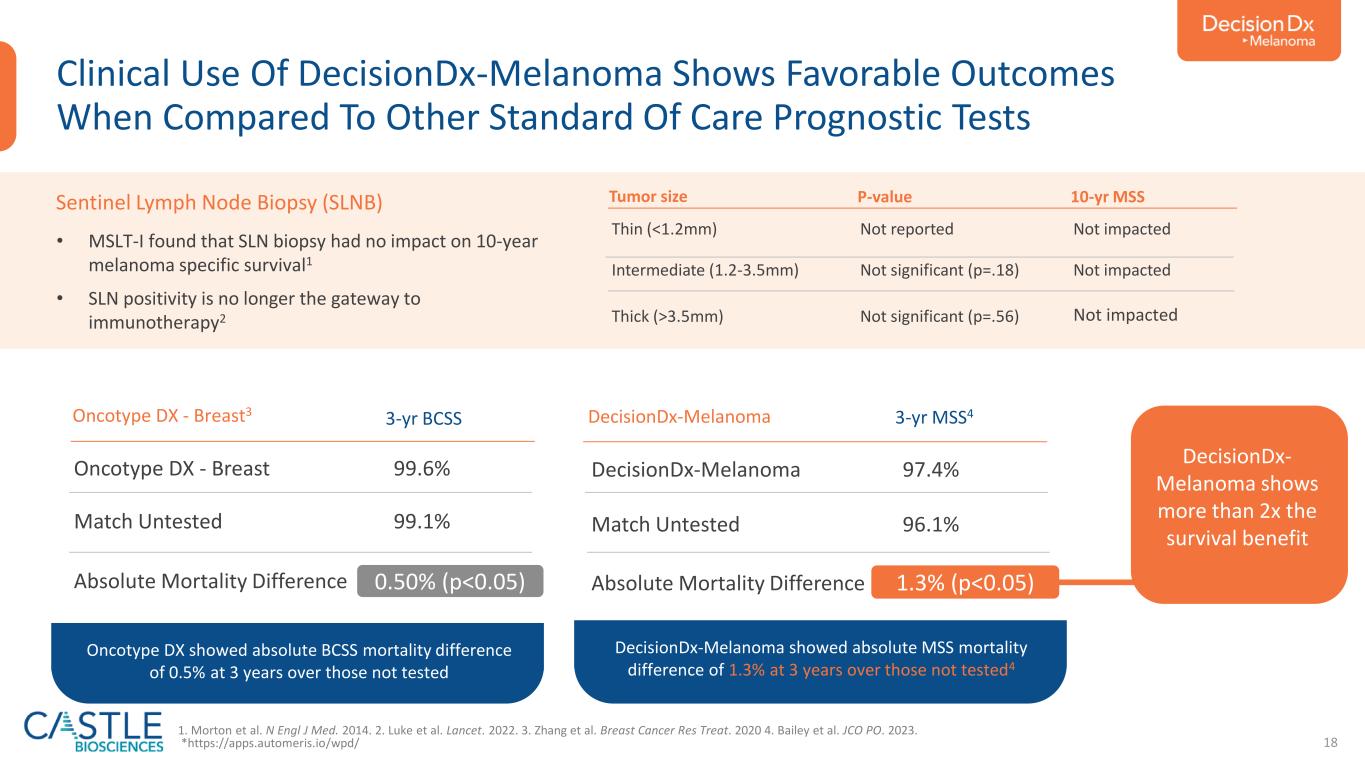Click the 99.6% Oncotype DX value

pos(421,468)
